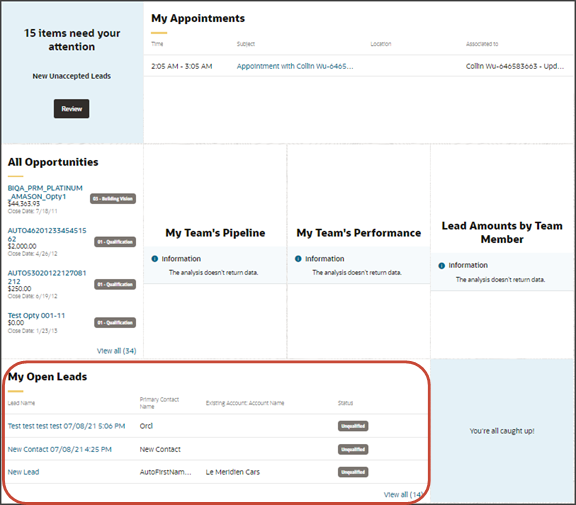Image resolution: width=576 pixels, height=505 pixels.
Task: View all 14 open leads
Action: (x=403, y=495)
